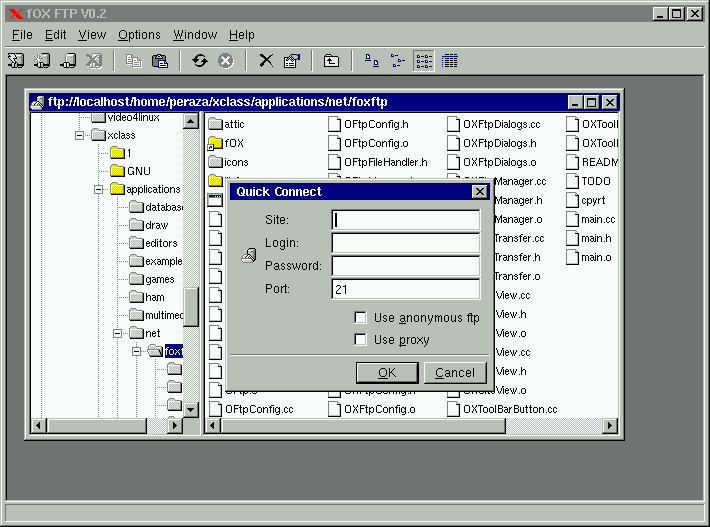This screenshot has width=710, height=527.
Task: Select the OXFtpDialogs.cc file
Action: coord(494,124)
